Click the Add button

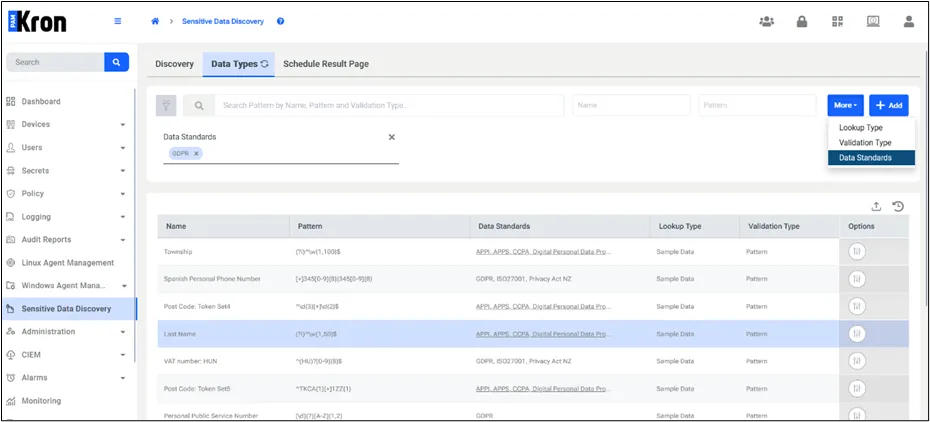tap(888, 106)
